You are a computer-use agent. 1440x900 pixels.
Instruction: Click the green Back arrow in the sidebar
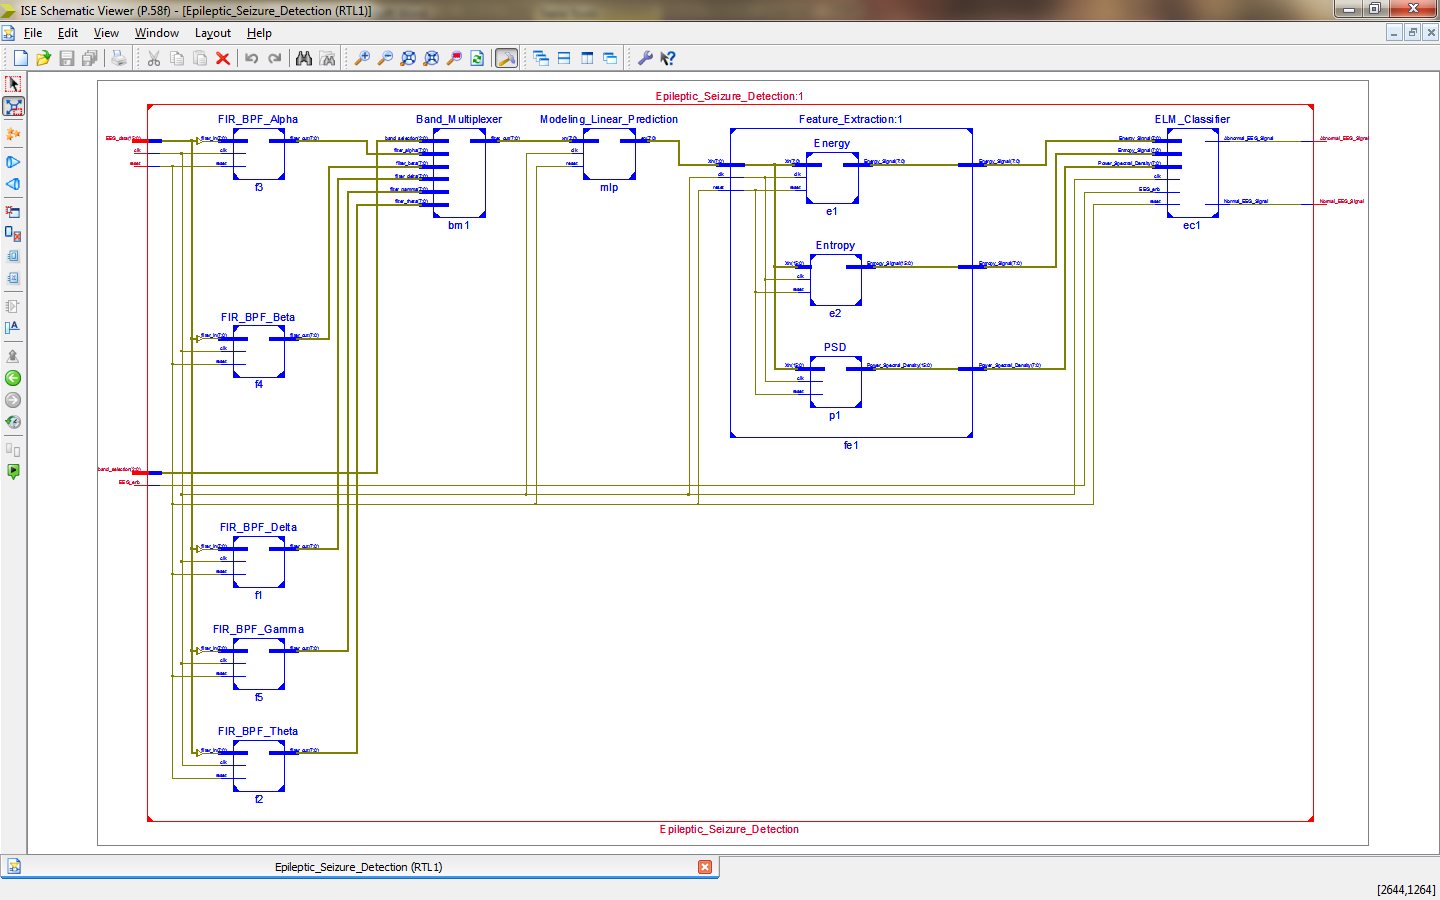click(x=13, y=378)
